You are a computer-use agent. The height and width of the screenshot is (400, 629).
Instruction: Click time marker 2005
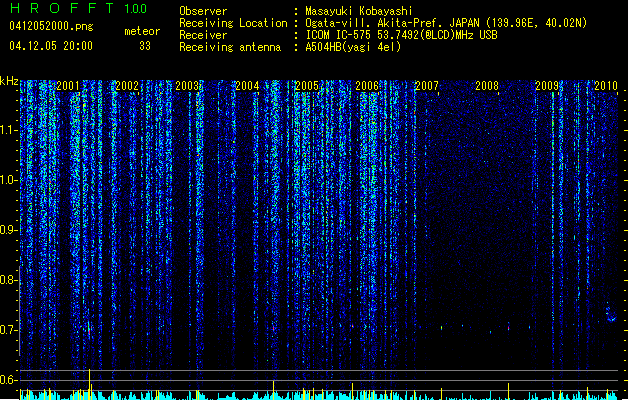click(x=307, y=86)
